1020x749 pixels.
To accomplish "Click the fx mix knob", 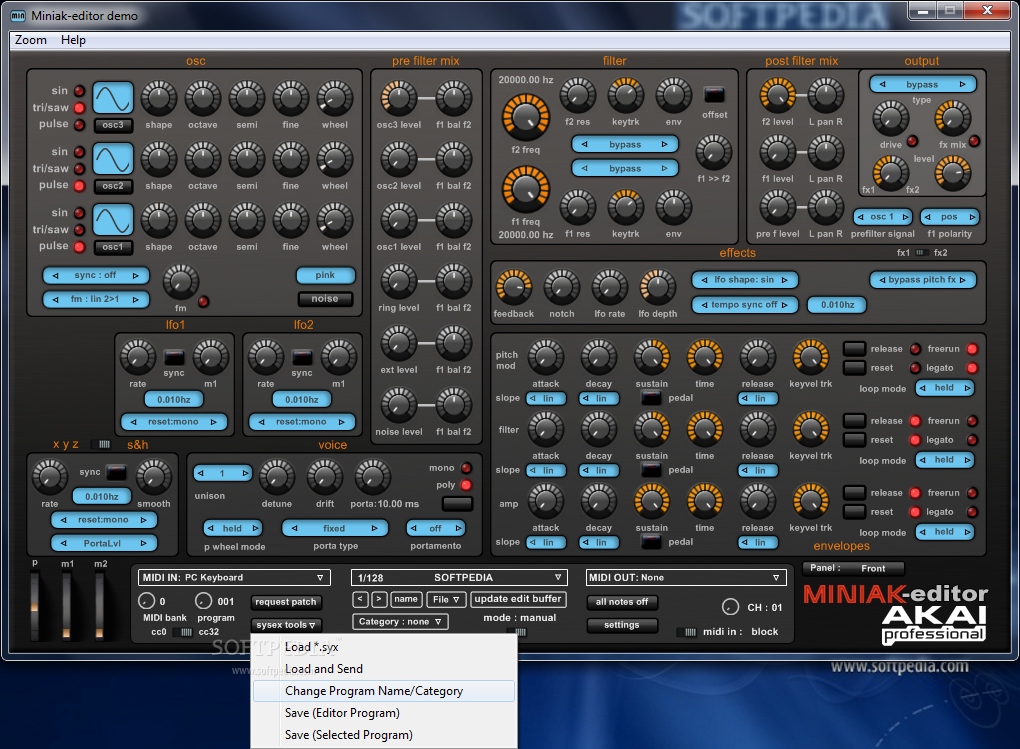I will 952,119.
